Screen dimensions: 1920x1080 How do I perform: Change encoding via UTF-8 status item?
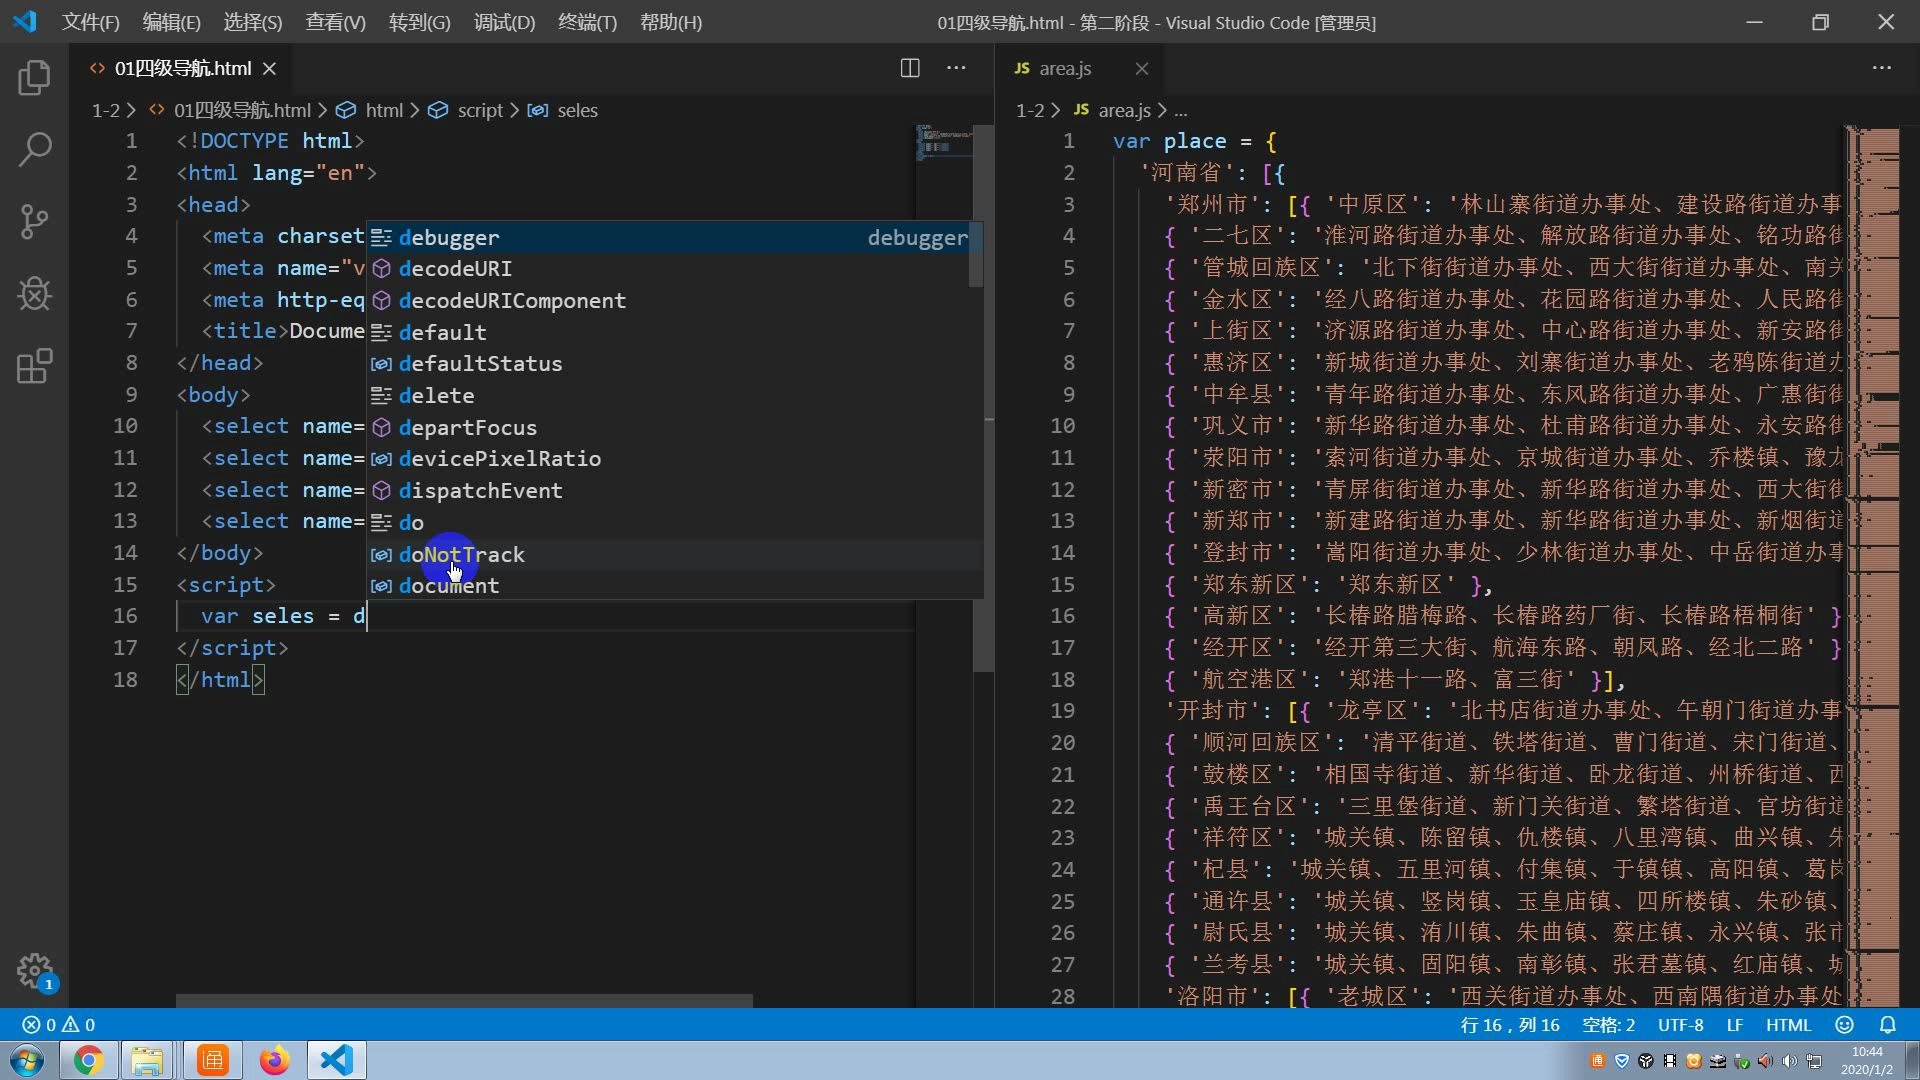coord(1680,1025)
